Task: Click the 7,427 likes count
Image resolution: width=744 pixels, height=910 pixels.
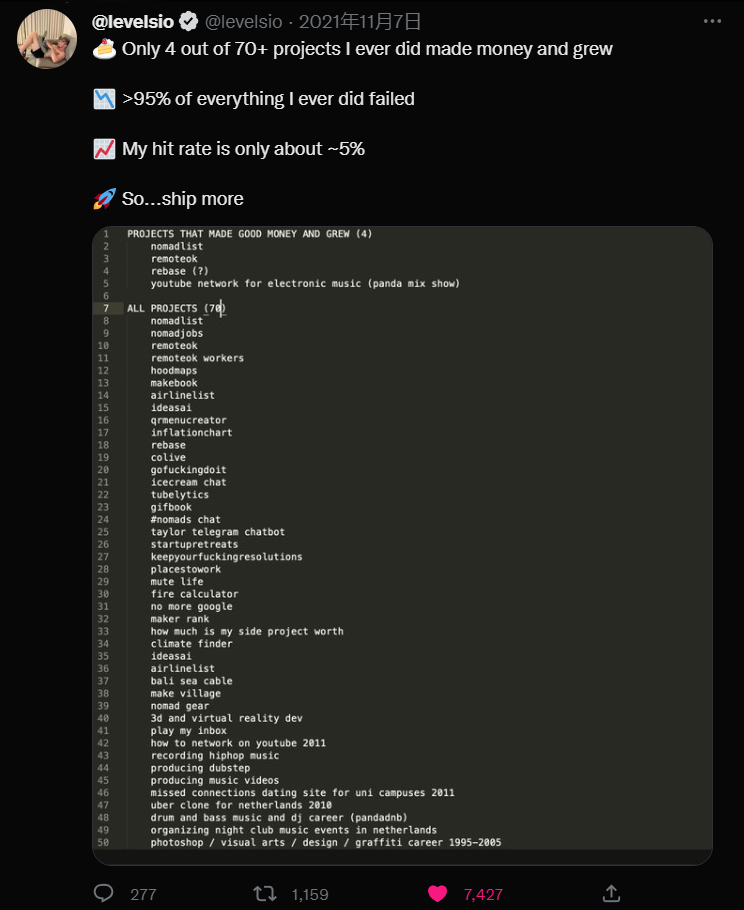Action: (483, 894)
